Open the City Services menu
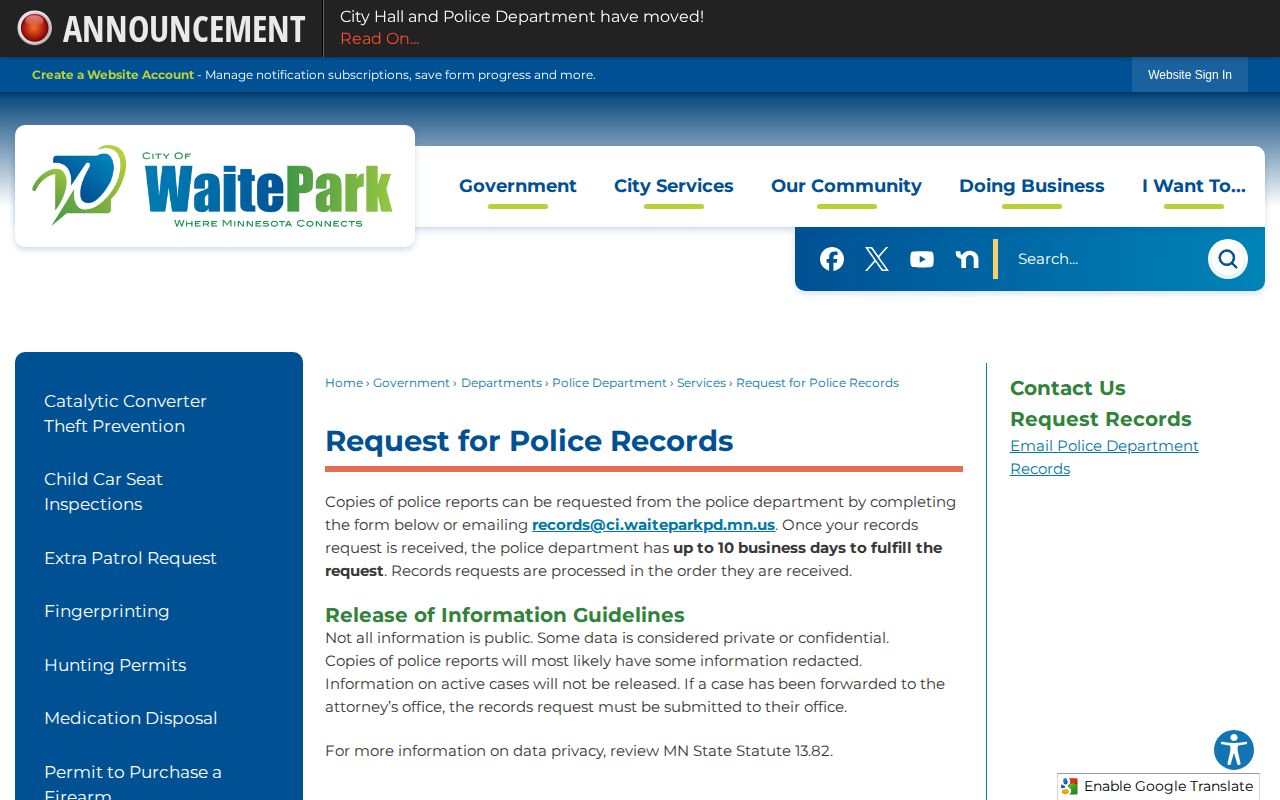The image size is (1280, 800). tap(674, 186)
